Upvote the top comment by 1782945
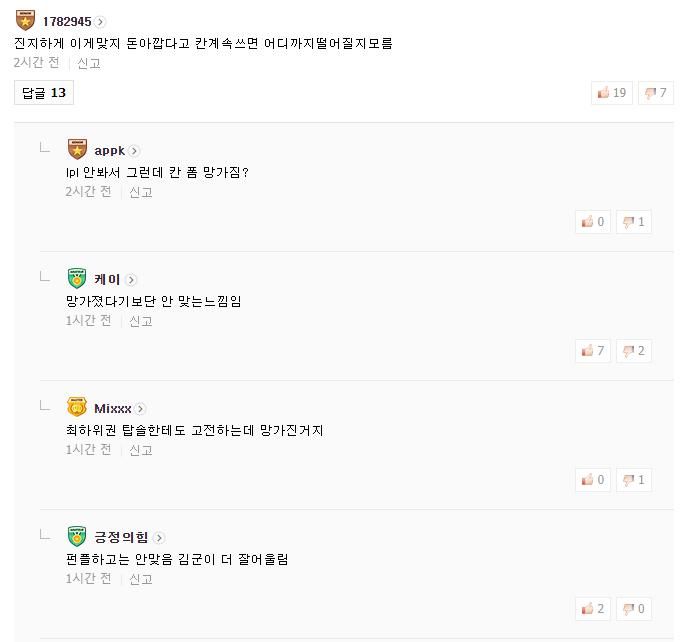The width and height of the screenshot is (685, 642). tap(612, 93)
